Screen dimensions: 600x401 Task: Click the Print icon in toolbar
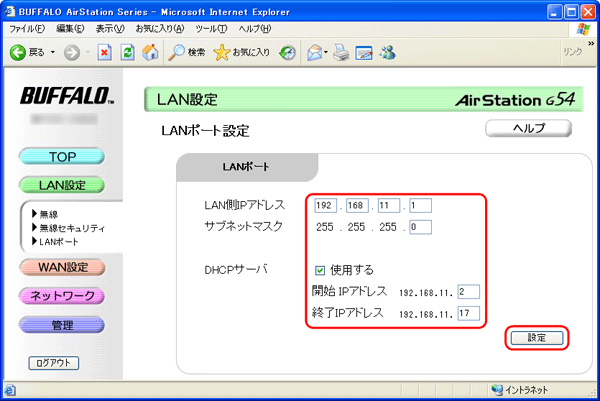(x=341, y=52)
